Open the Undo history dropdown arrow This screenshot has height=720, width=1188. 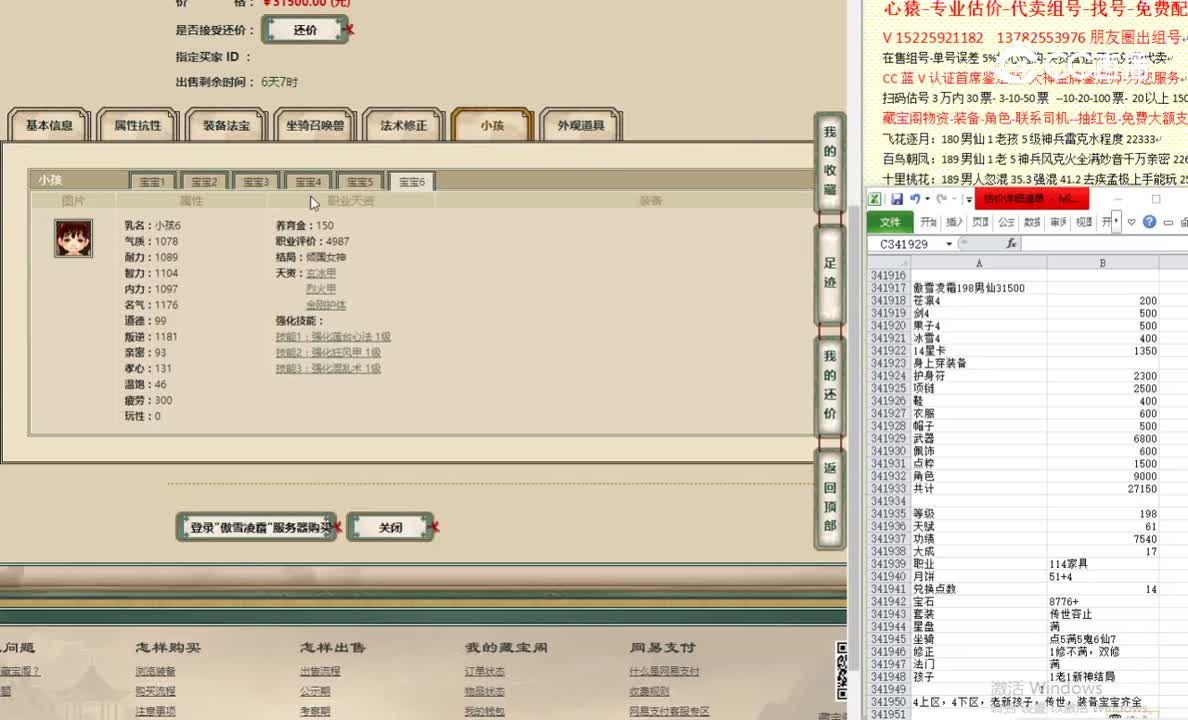[926, 200]
